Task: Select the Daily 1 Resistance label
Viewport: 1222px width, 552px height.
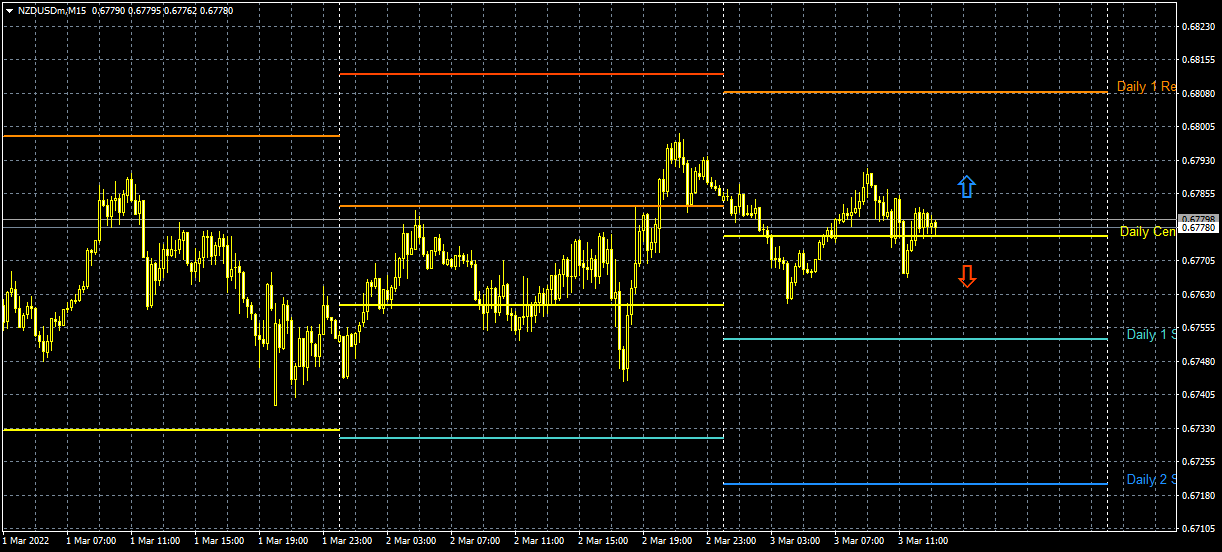Action: pyautogui.click(x=1146, y=87)
